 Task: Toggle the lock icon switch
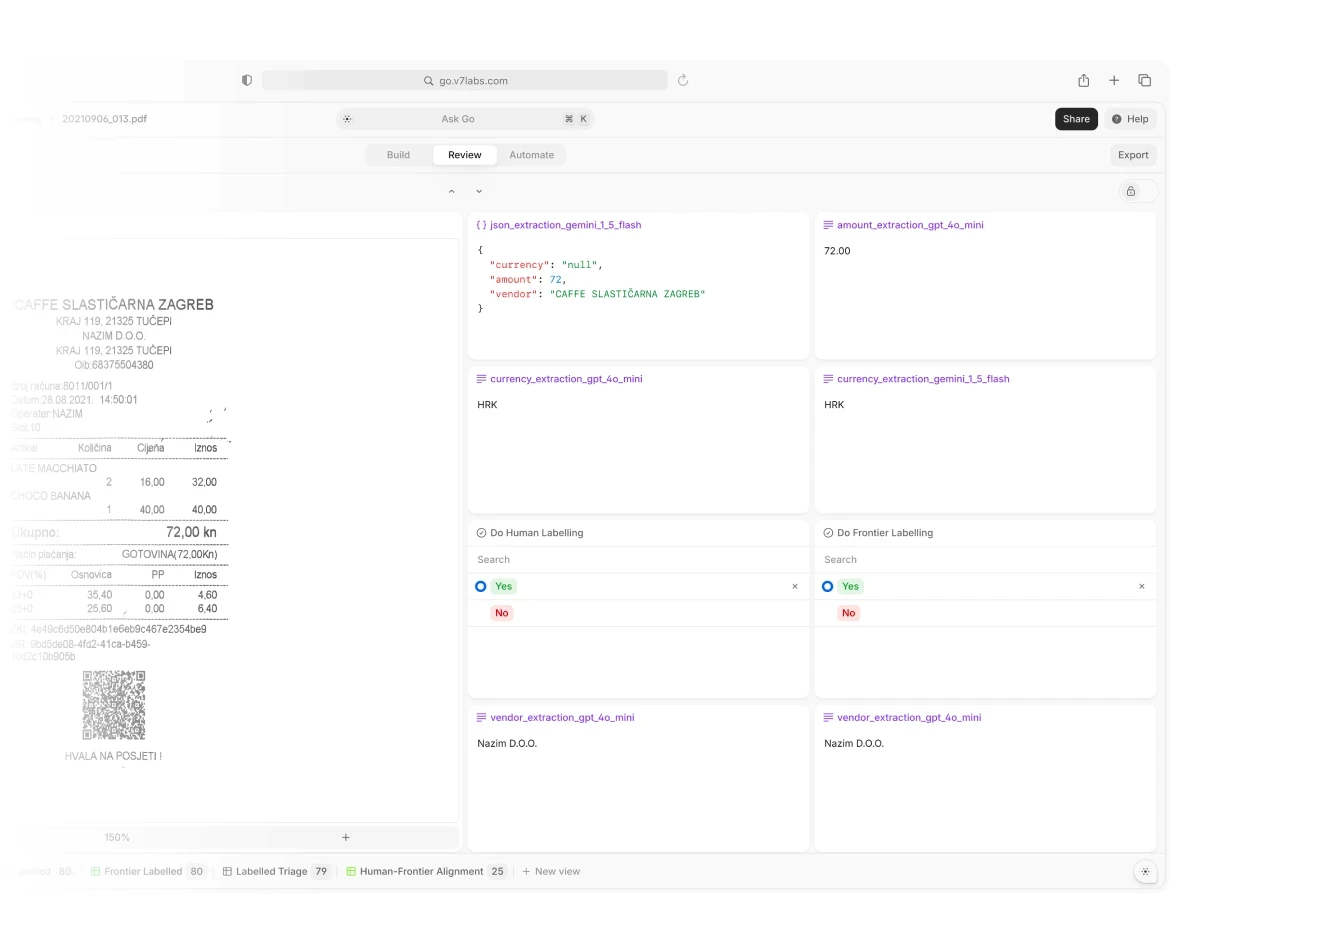coord(1137,191)
